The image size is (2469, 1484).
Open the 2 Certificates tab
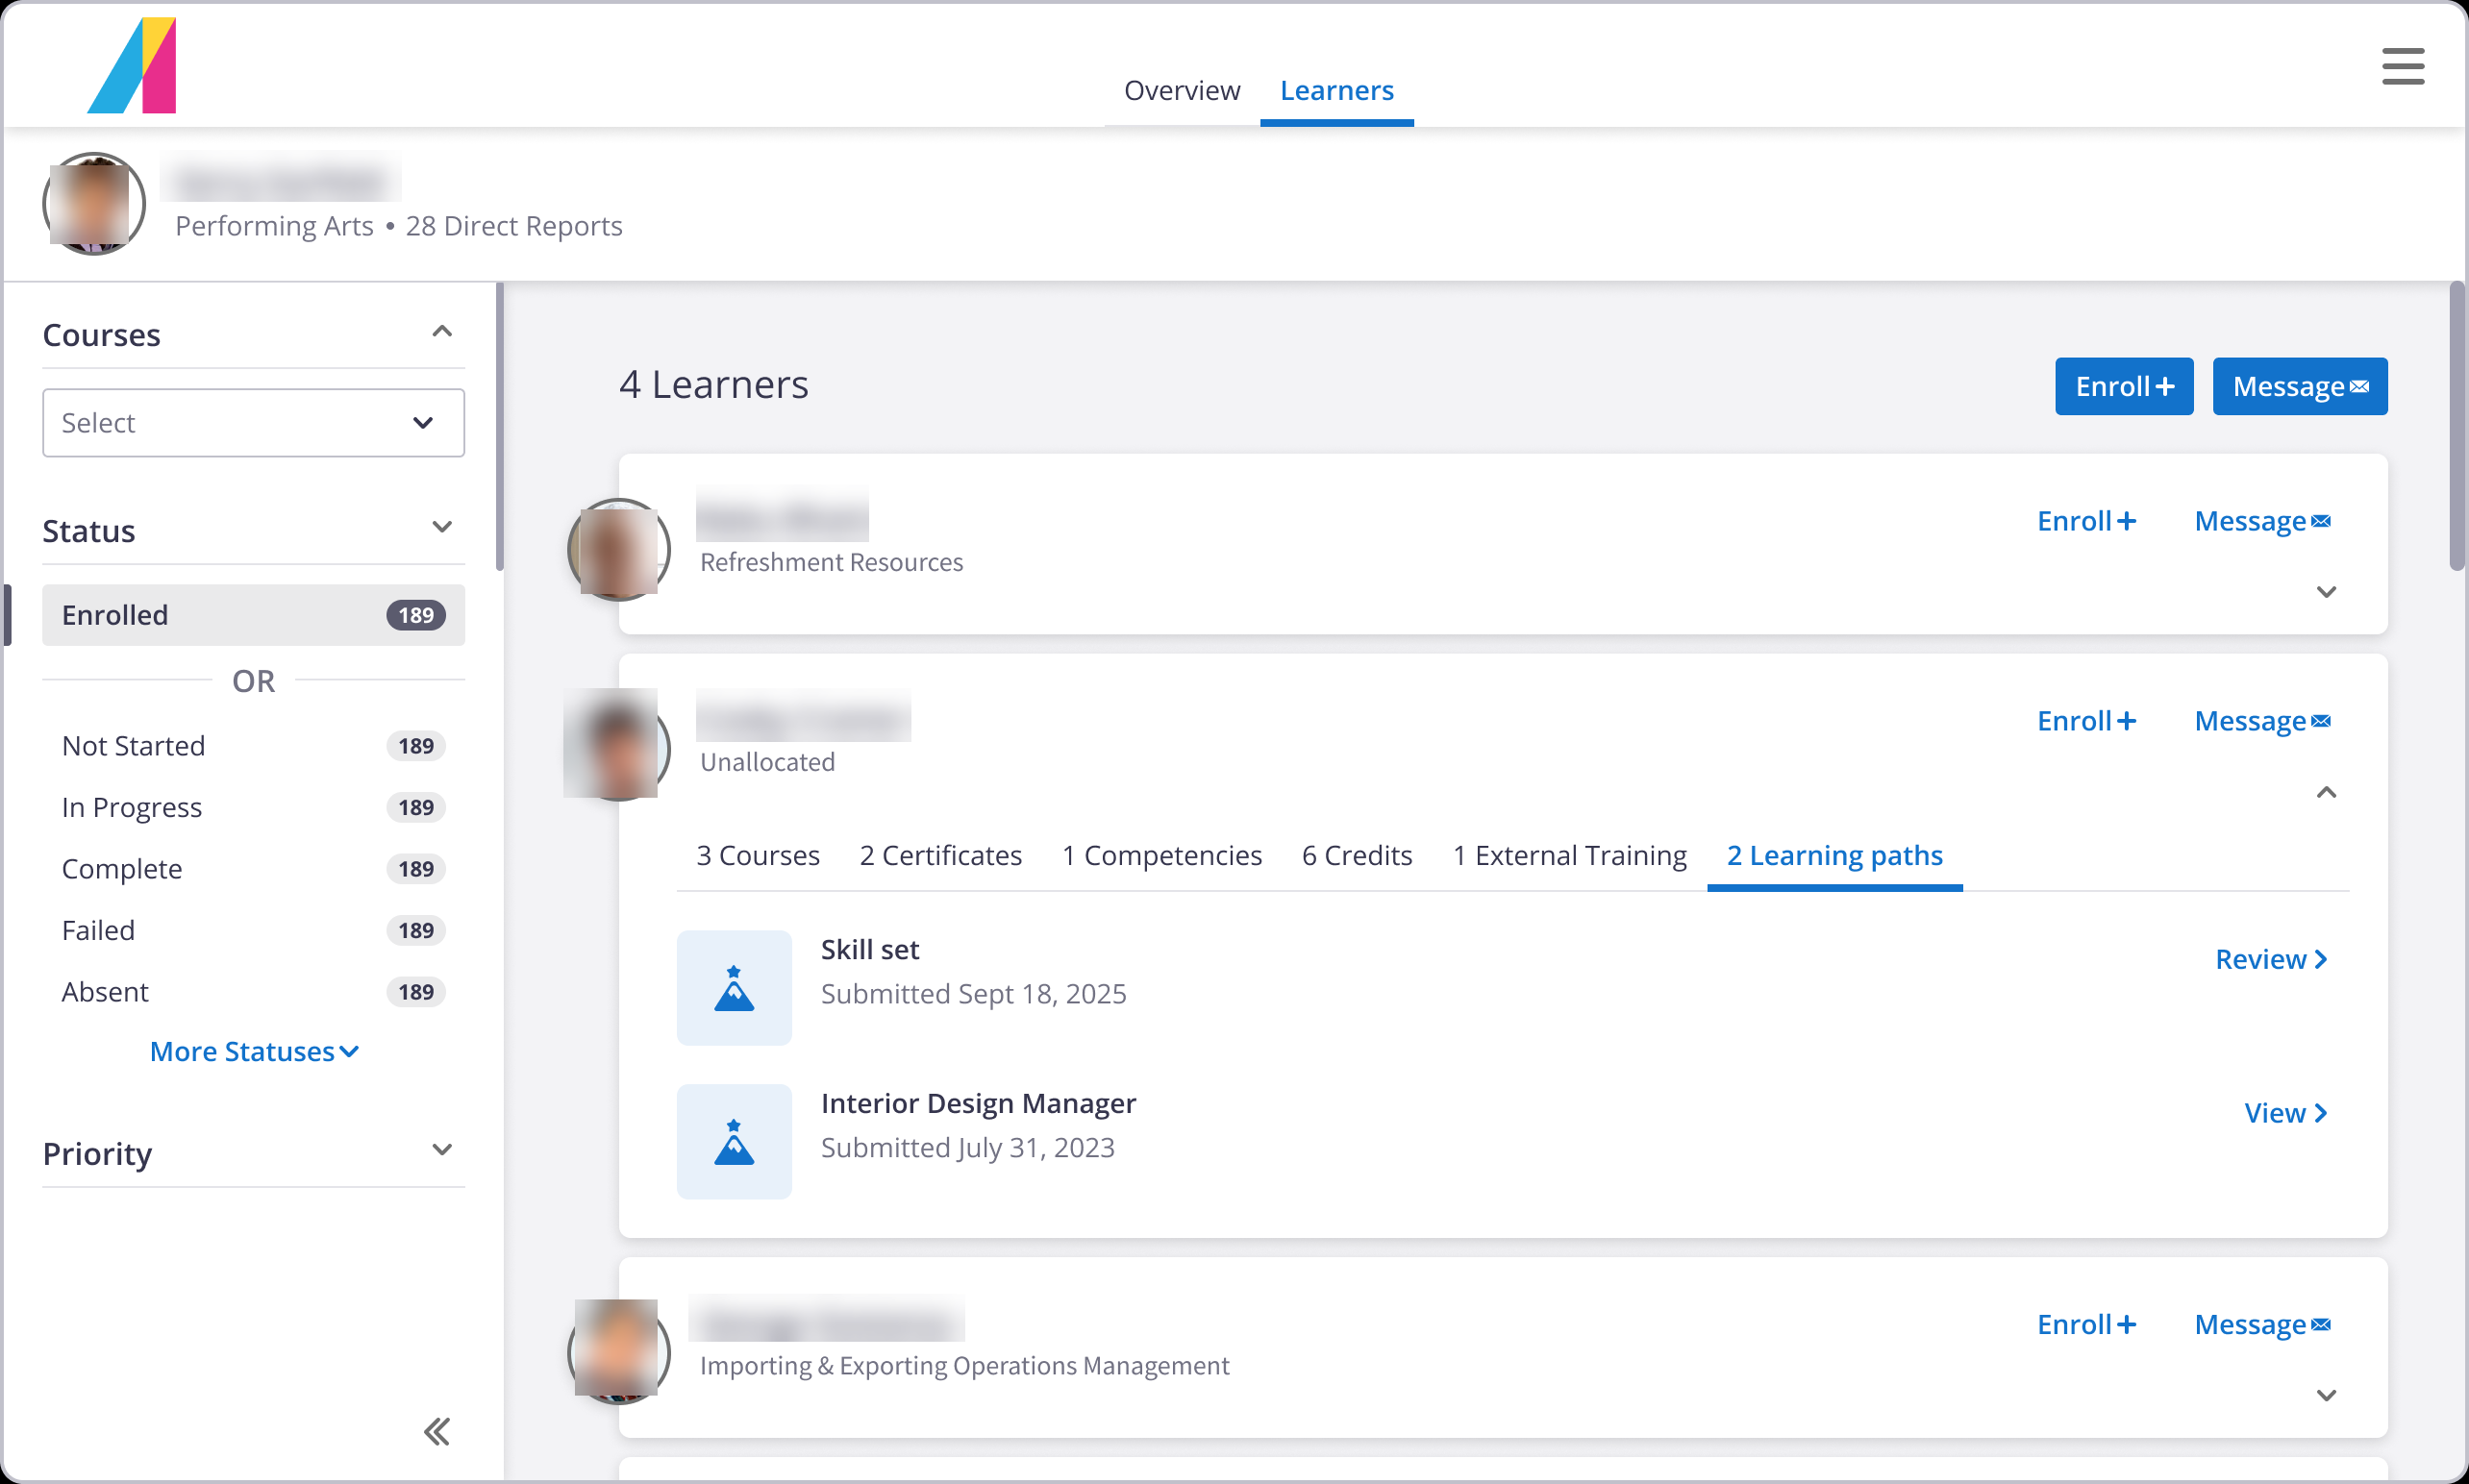[x=940, y=855]
